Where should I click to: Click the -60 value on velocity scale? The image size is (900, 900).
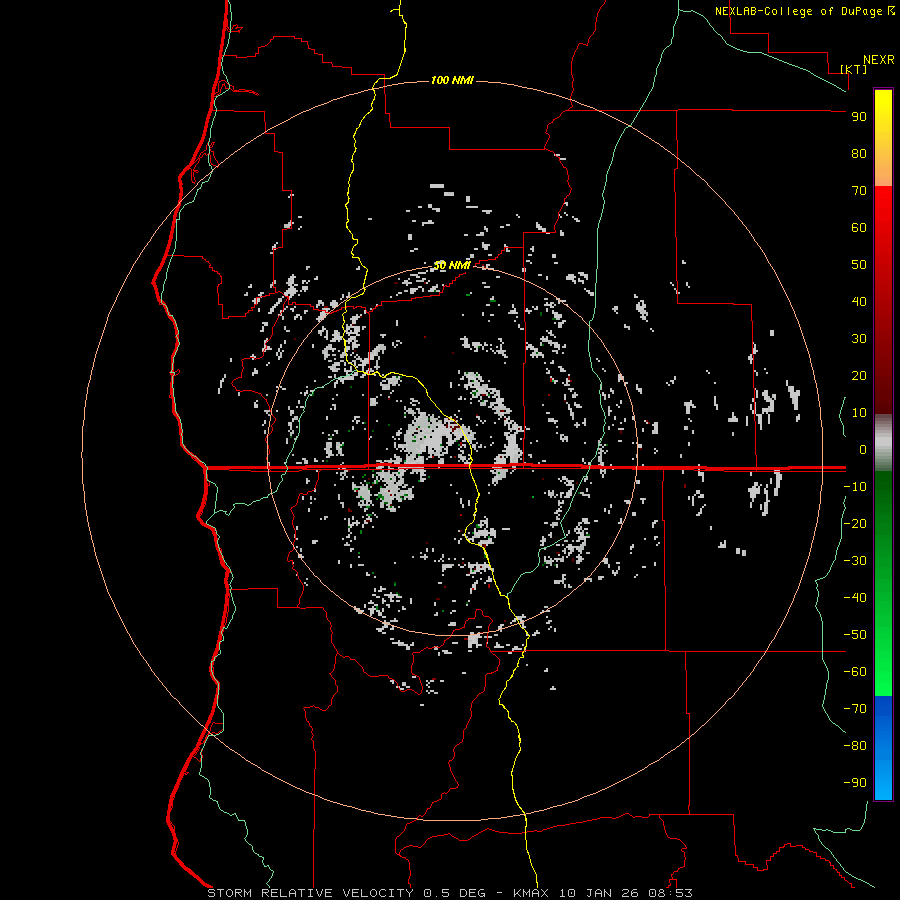[855, 672]
